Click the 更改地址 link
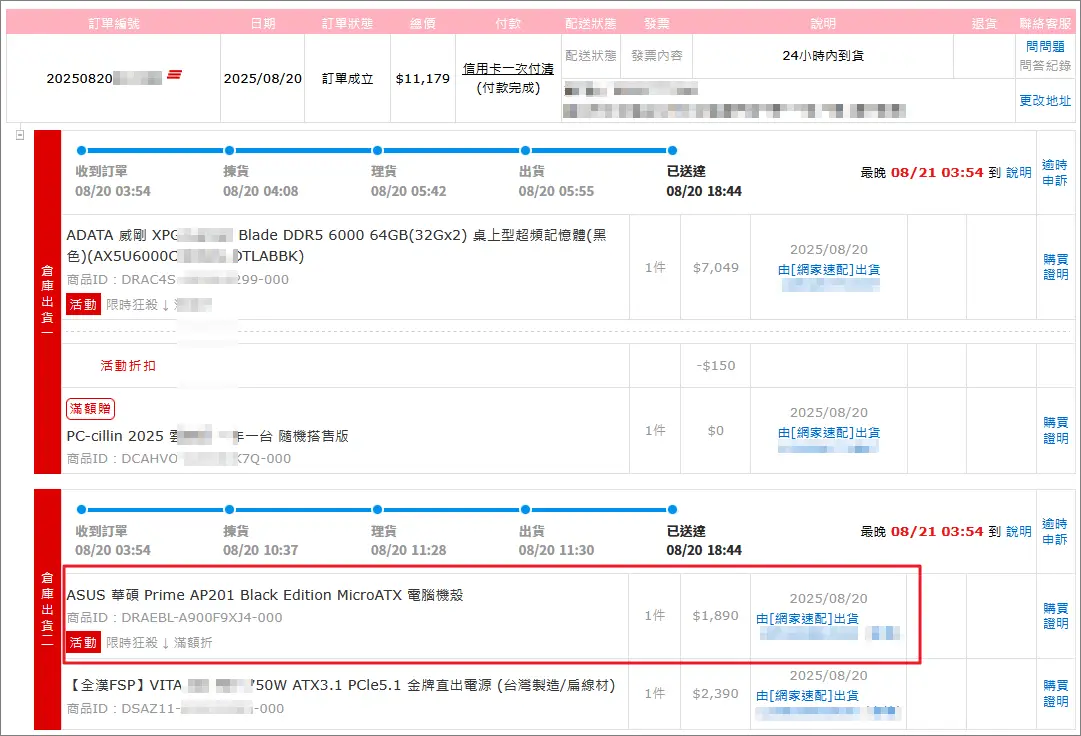Screen dimensions: 1081x736 coord(1045,101)
